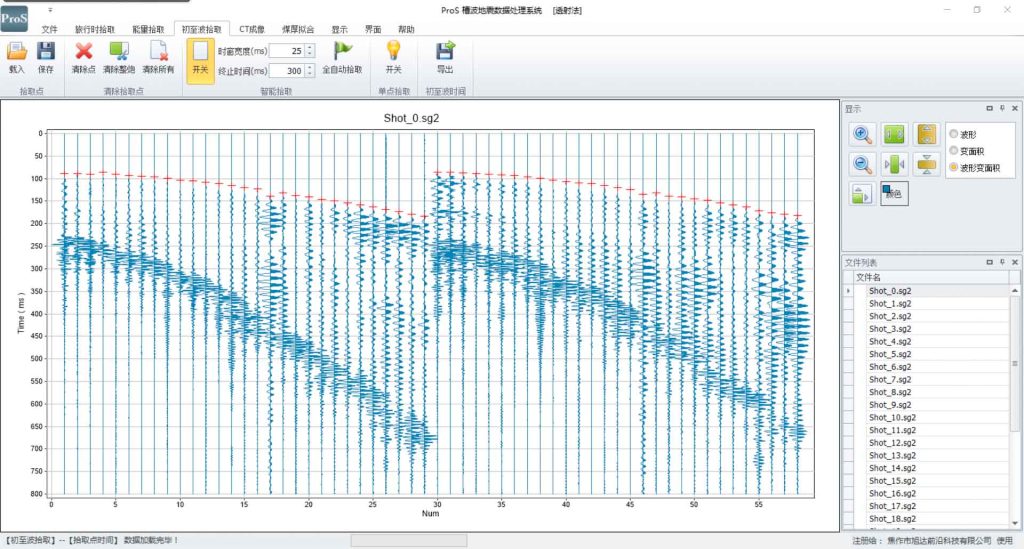Click the row indicator arrow beside Shot_0.sg2
This screenshot has width=1024, height=549.
click(848, 291)
